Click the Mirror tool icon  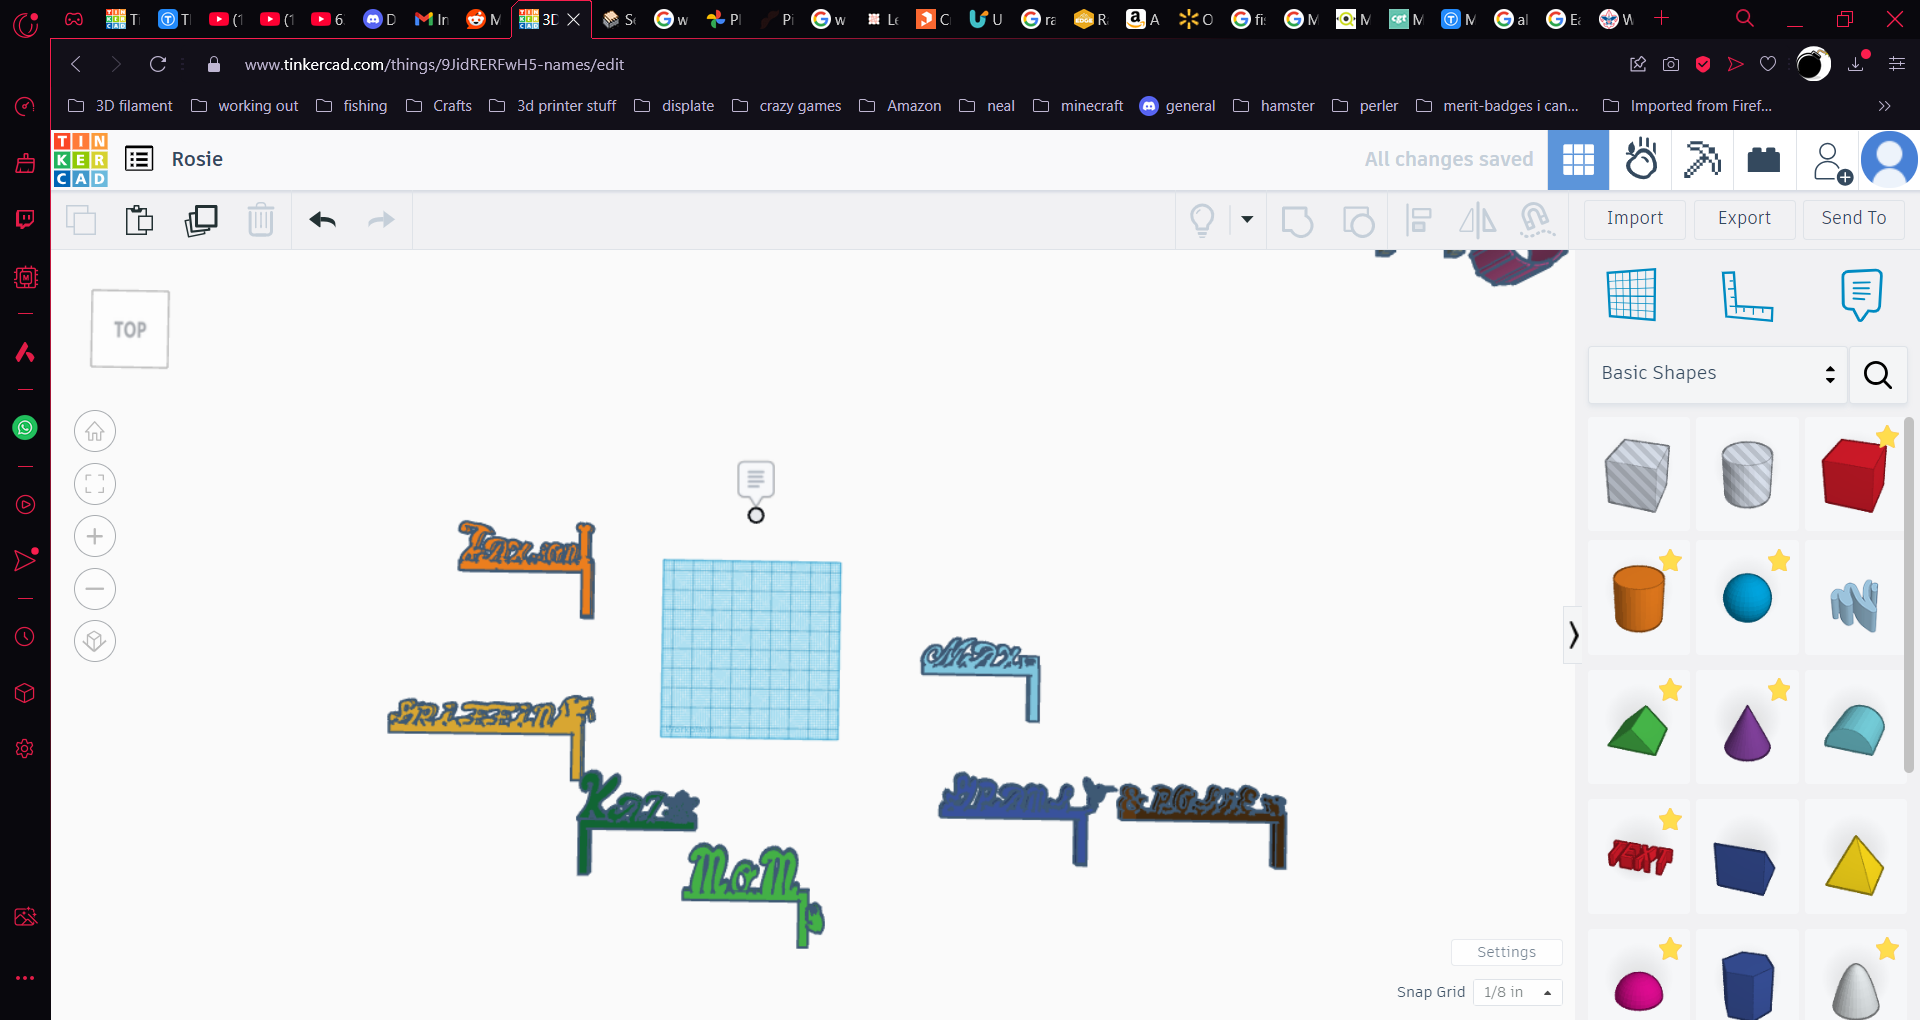tap(1477, 220)
